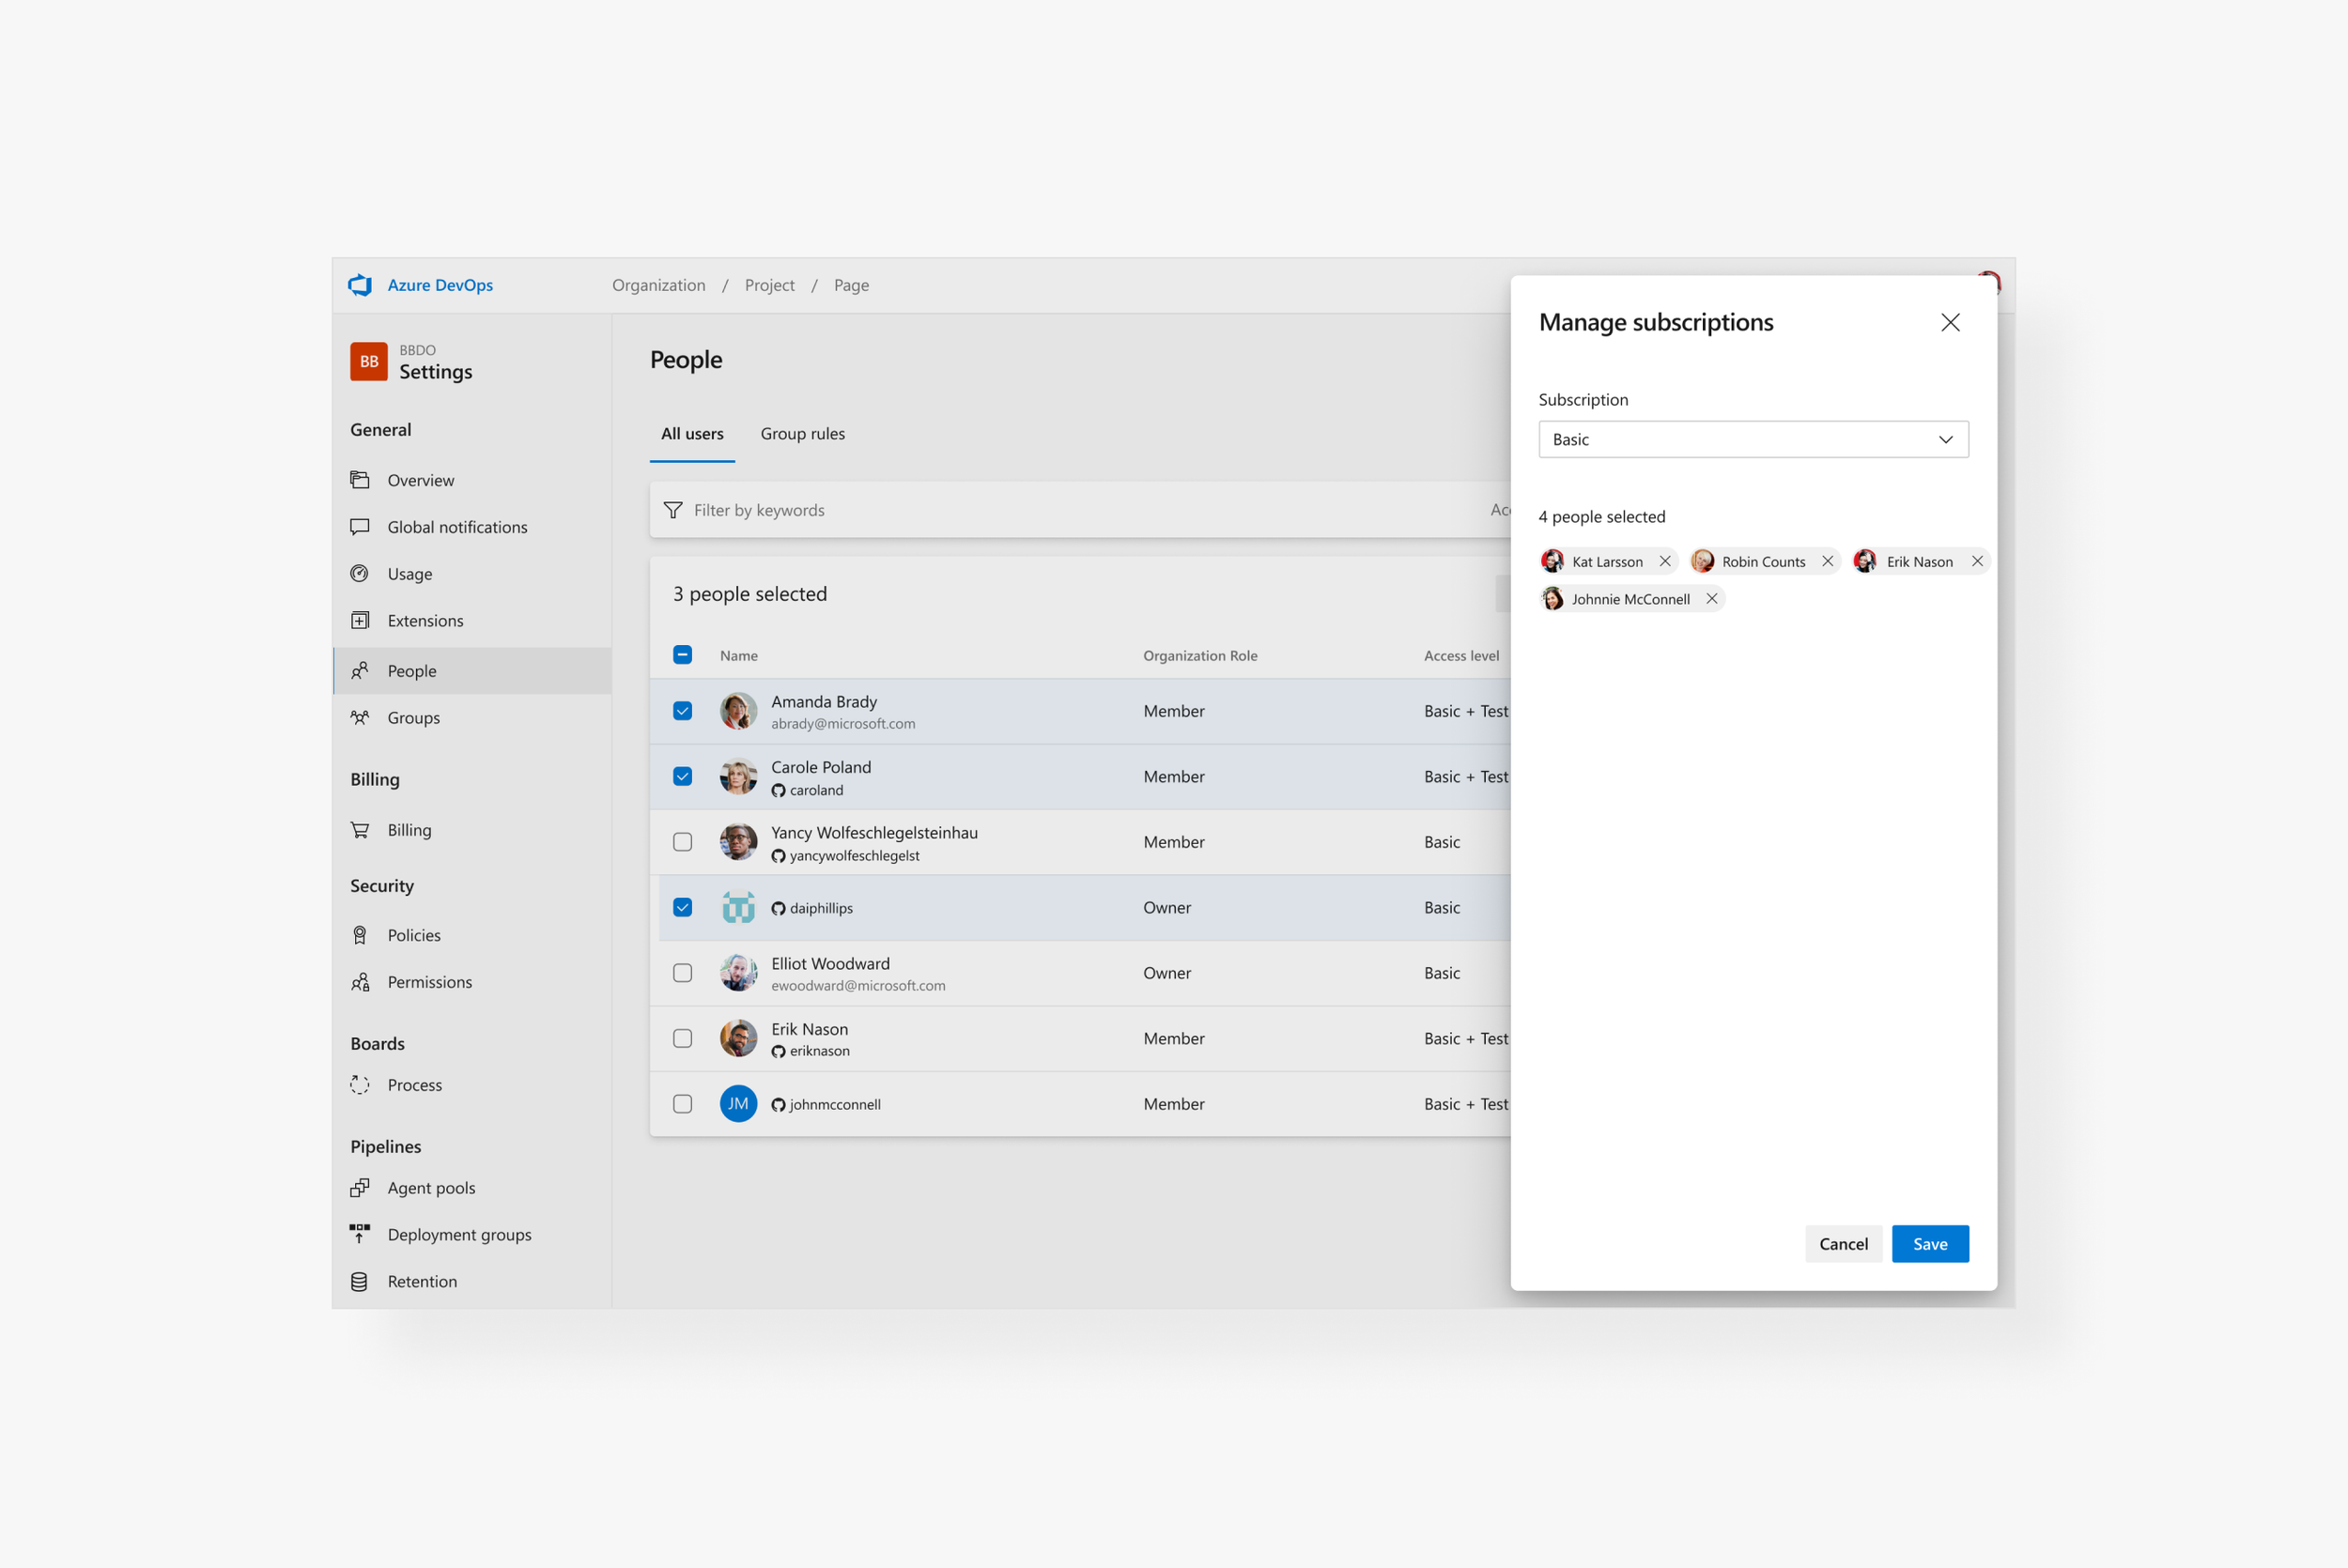Open the Usage gauge icon
This screenshot has width=2348, height=1568.
point(360,573)
